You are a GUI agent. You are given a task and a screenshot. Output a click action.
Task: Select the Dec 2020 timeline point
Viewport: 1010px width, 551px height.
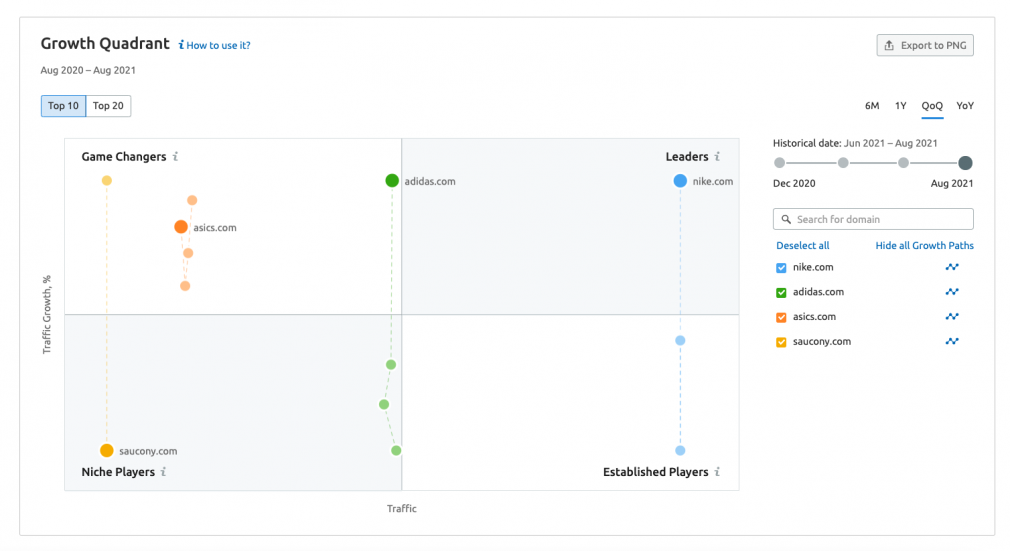tap(779, 163)
